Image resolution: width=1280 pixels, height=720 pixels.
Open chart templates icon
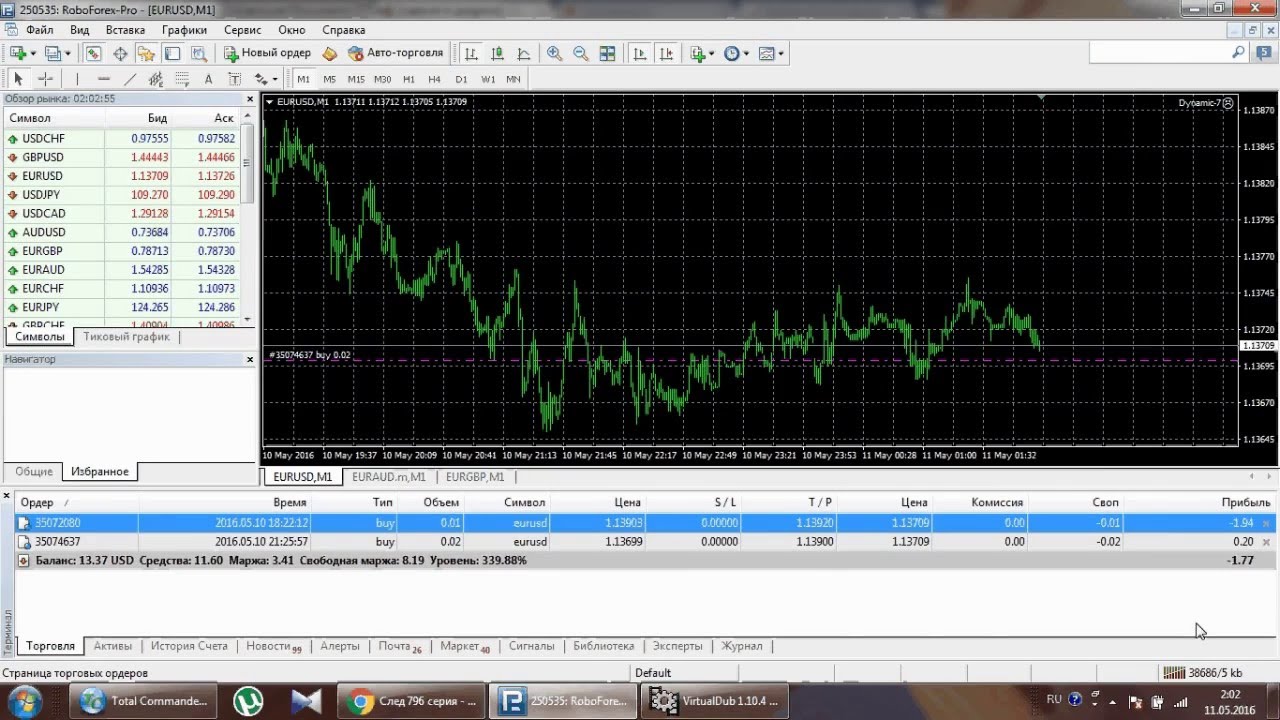coord(767,53)
